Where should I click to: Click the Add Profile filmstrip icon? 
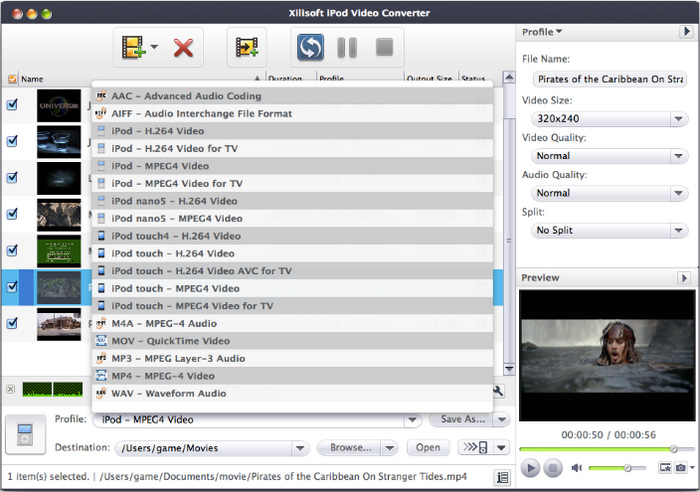click(247, 47)
